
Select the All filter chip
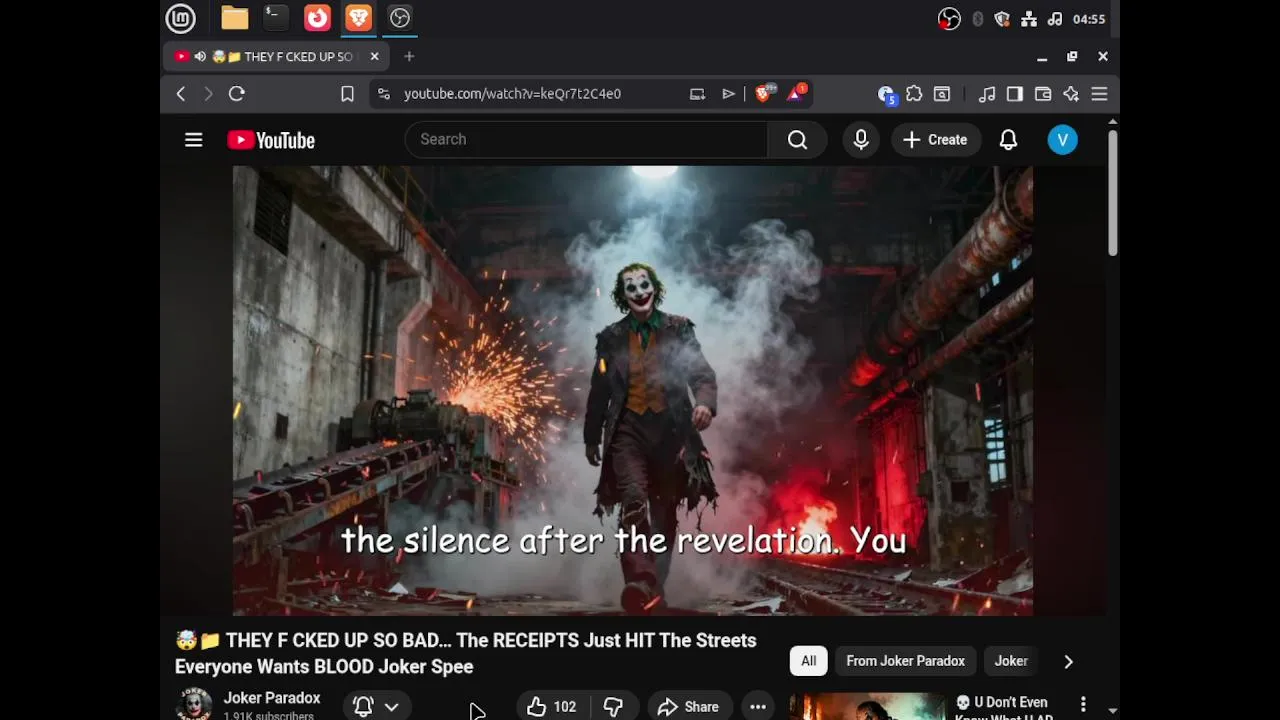point(808,661)
